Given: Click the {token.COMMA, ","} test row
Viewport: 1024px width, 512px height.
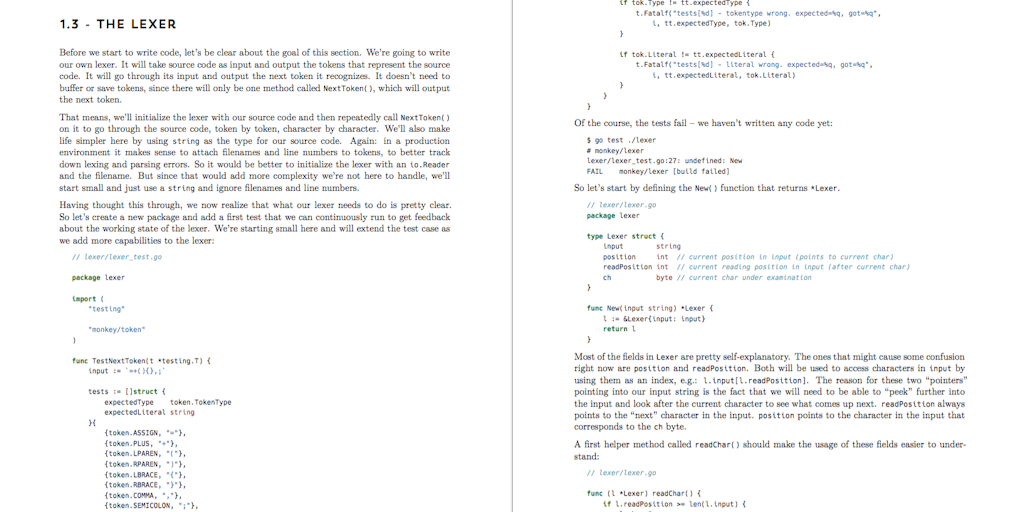Looking at the screenshot, I should click(x=144, y=496).
